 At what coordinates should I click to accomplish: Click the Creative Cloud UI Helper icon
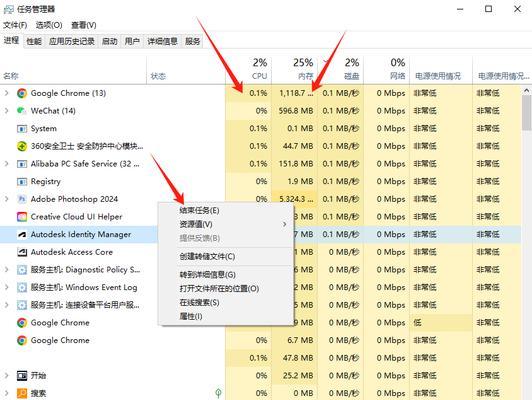pos(22,217)
